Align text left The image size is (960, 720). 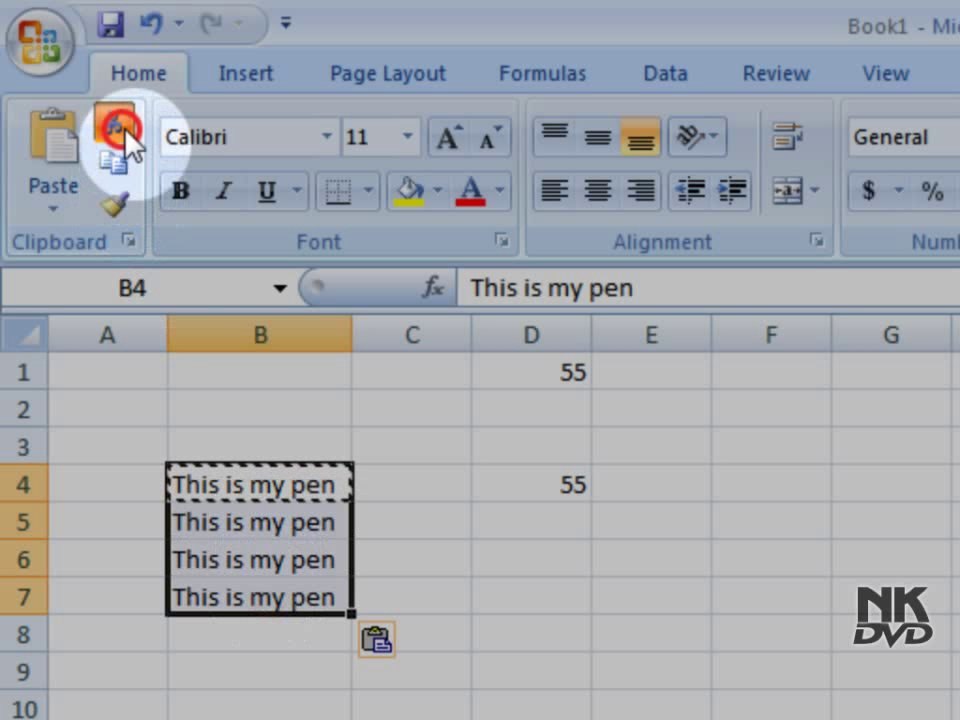[555, 190]
